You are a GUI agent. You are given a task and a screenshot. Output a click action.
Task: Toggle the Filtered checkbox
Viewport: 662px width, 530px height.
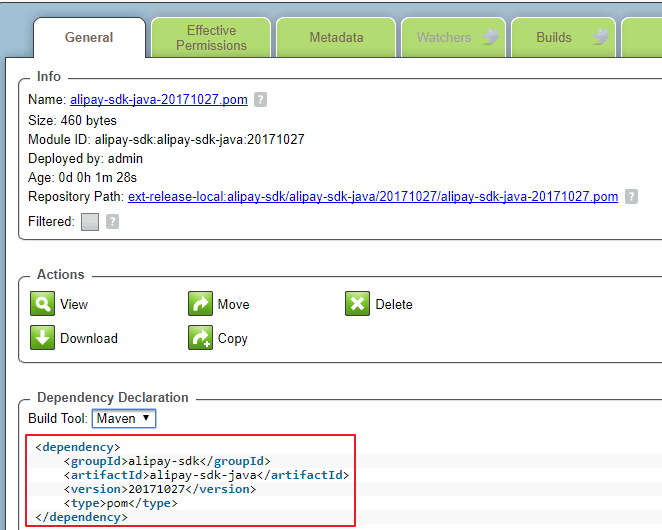[x=90, y=222]
